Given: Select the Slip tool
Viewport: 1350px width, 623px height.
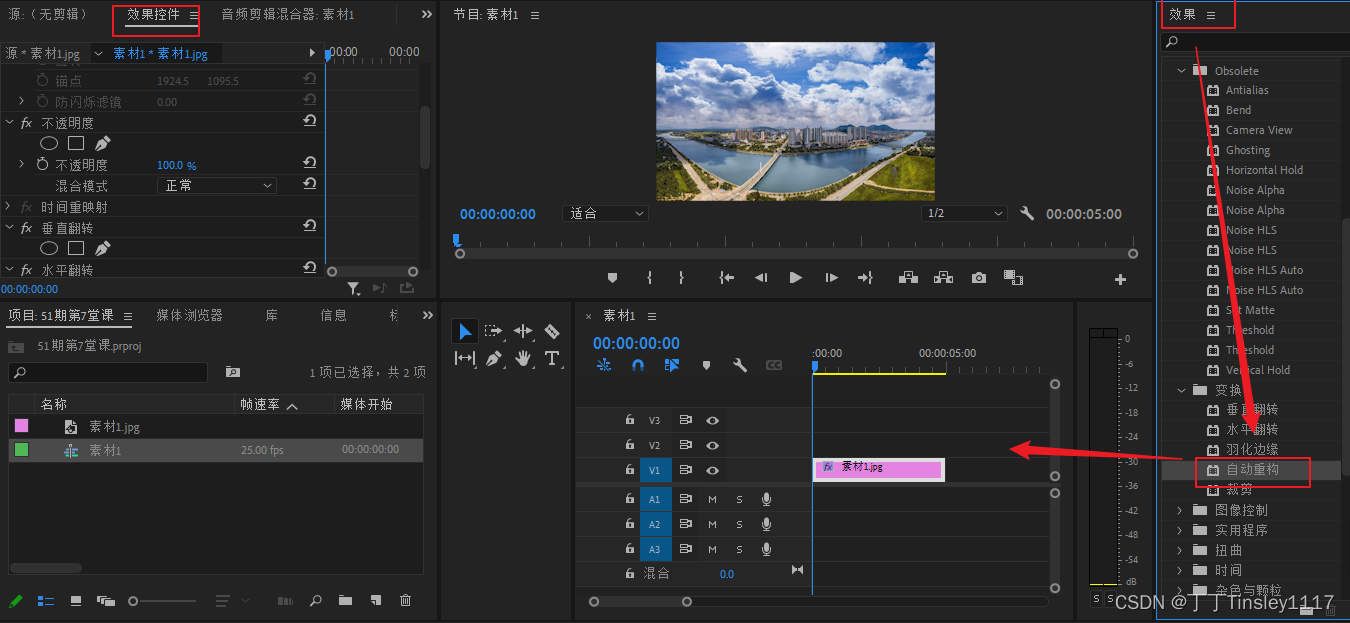Looking at the screenshot, I should coord(465,358).
